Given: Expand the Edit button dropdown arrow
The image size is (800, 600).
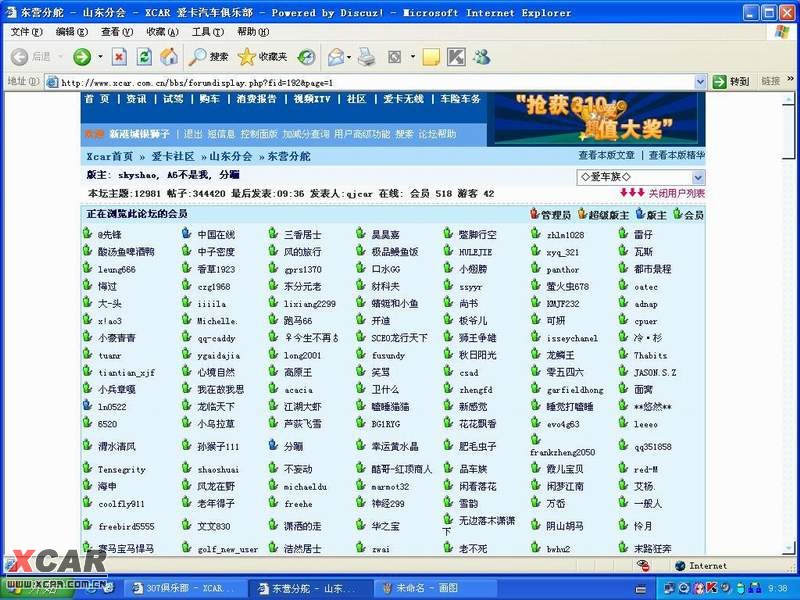Looking at the screenshot, I should pyautogui.click(x=412, y=57).
